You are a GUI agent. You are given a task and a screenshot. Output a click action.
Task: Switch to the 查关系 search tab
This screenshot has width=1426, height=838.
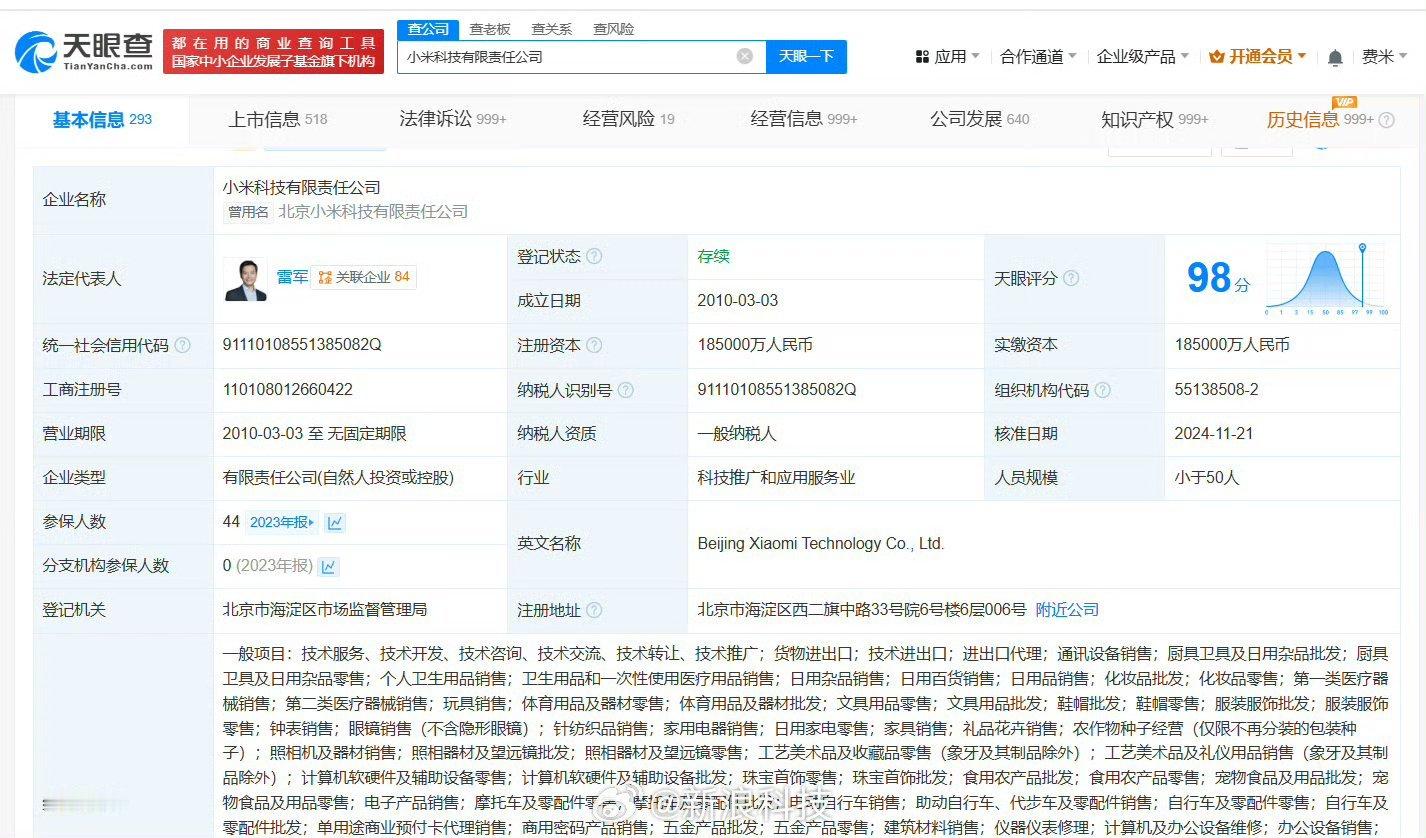(551, 29)
